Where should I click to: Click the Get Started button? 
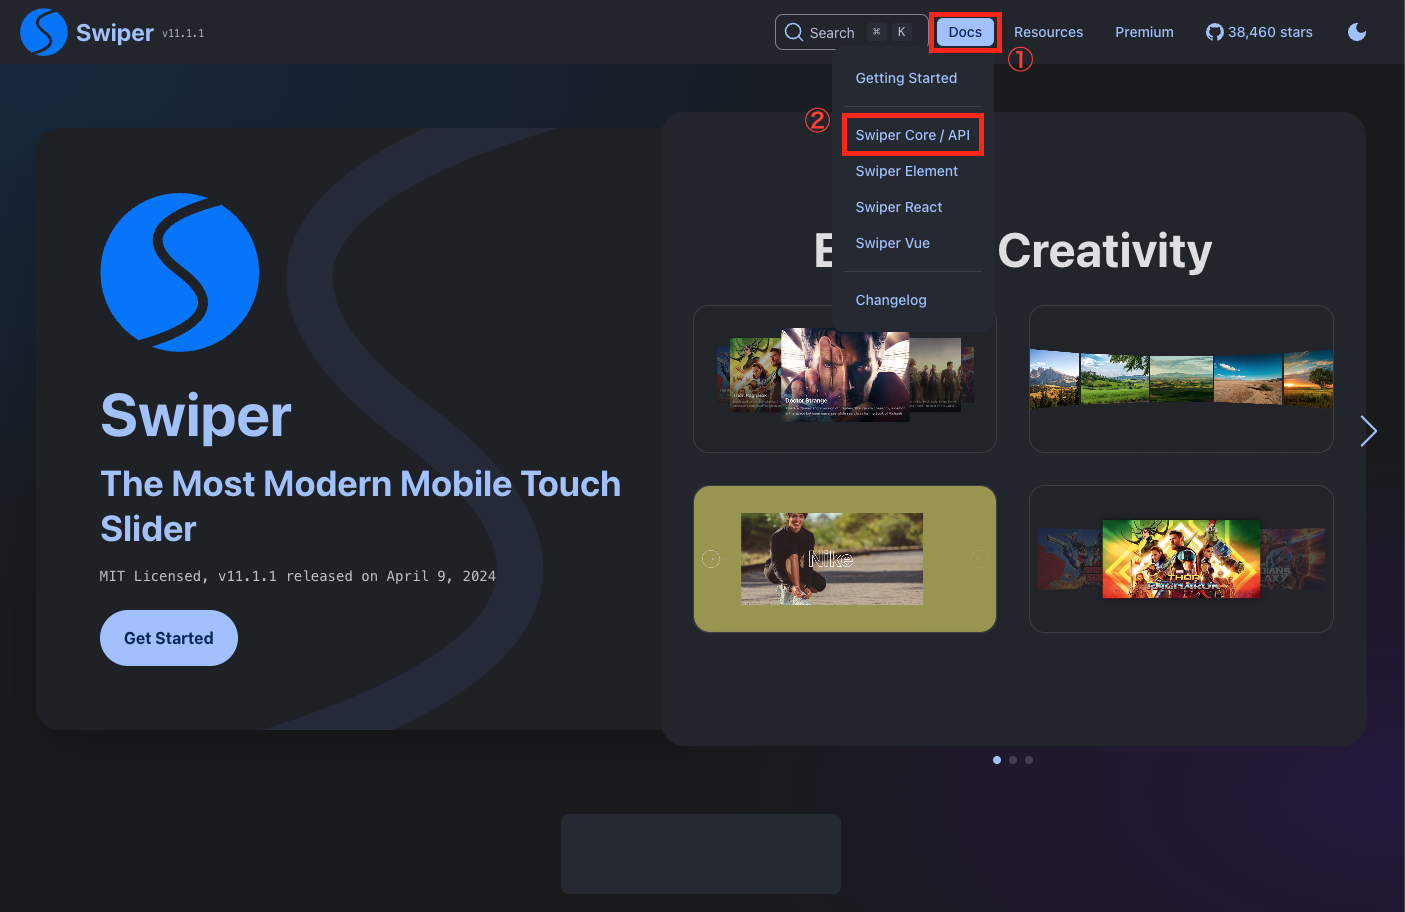(169, 638)
